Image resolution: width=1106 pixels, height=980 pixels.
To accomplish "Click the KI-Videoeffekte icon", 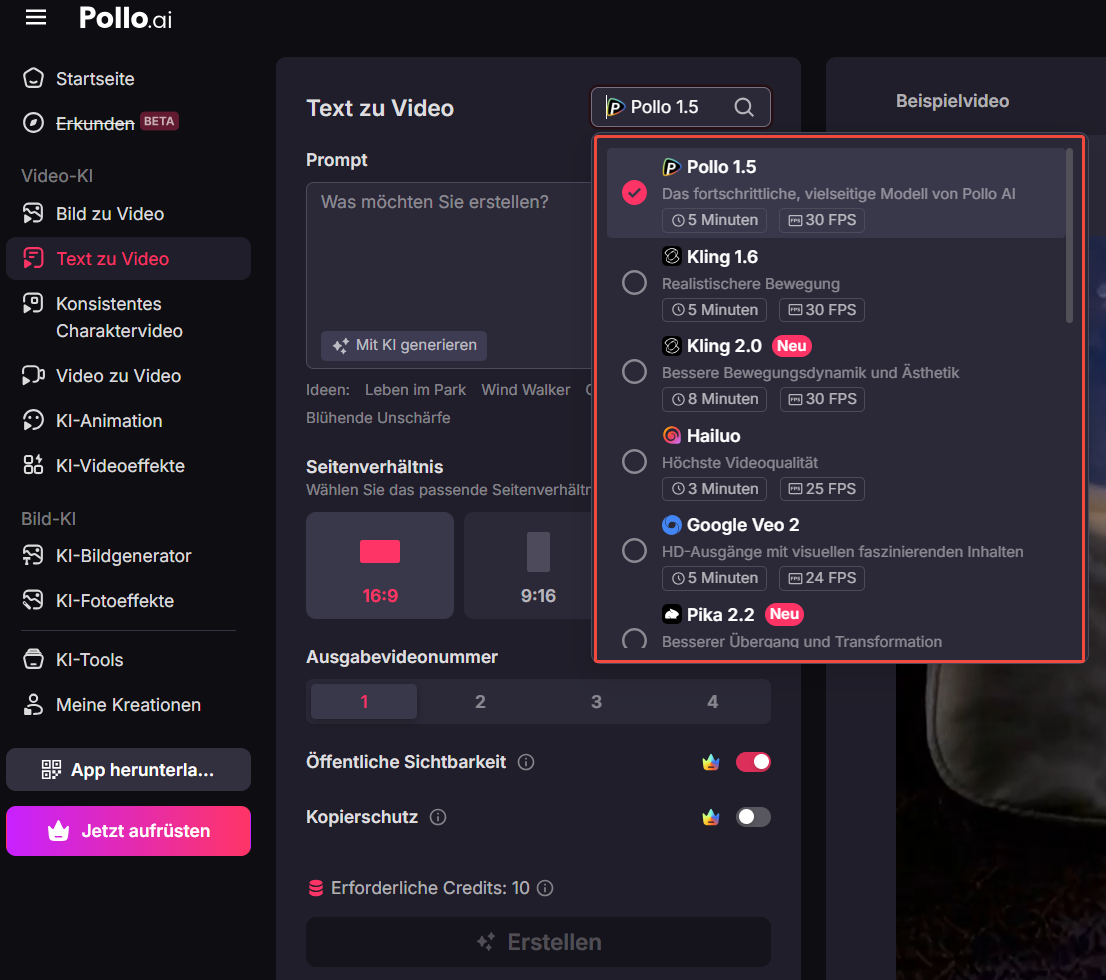I will click(x=33, y=465).
